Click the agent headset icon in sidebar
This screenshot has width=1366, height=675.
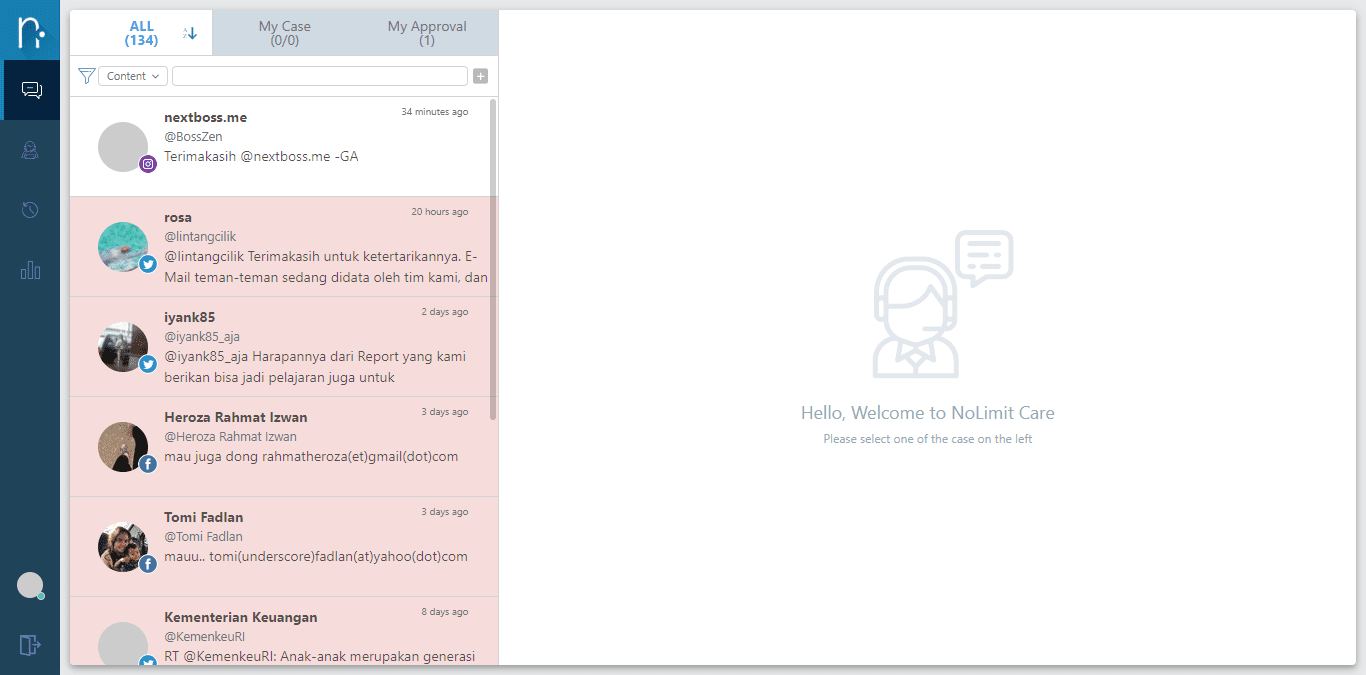(x=30, y=151)
